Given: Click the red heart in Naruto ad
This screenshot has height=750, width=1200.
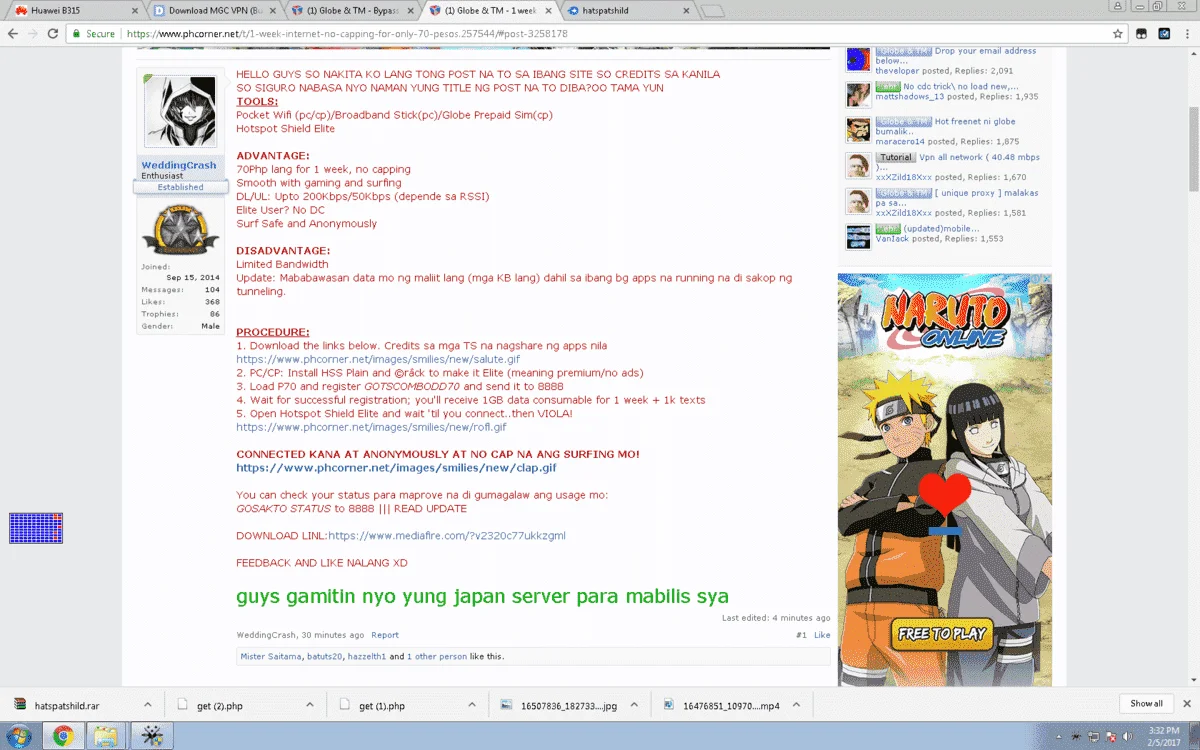Looking at the screenshot, I should pos(945,497).
